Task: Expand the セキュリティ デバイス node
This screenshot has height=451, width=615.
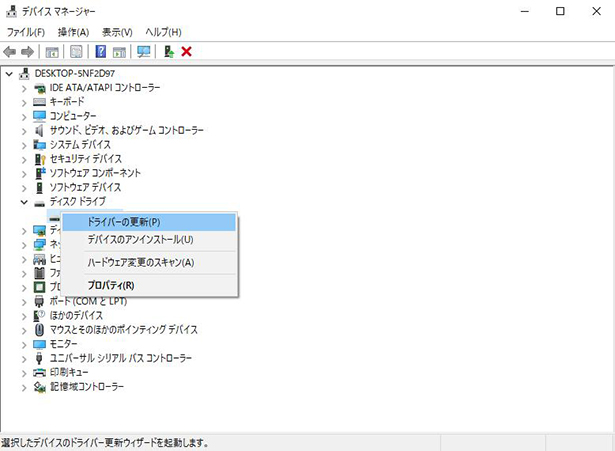Action: click(24, 160)
